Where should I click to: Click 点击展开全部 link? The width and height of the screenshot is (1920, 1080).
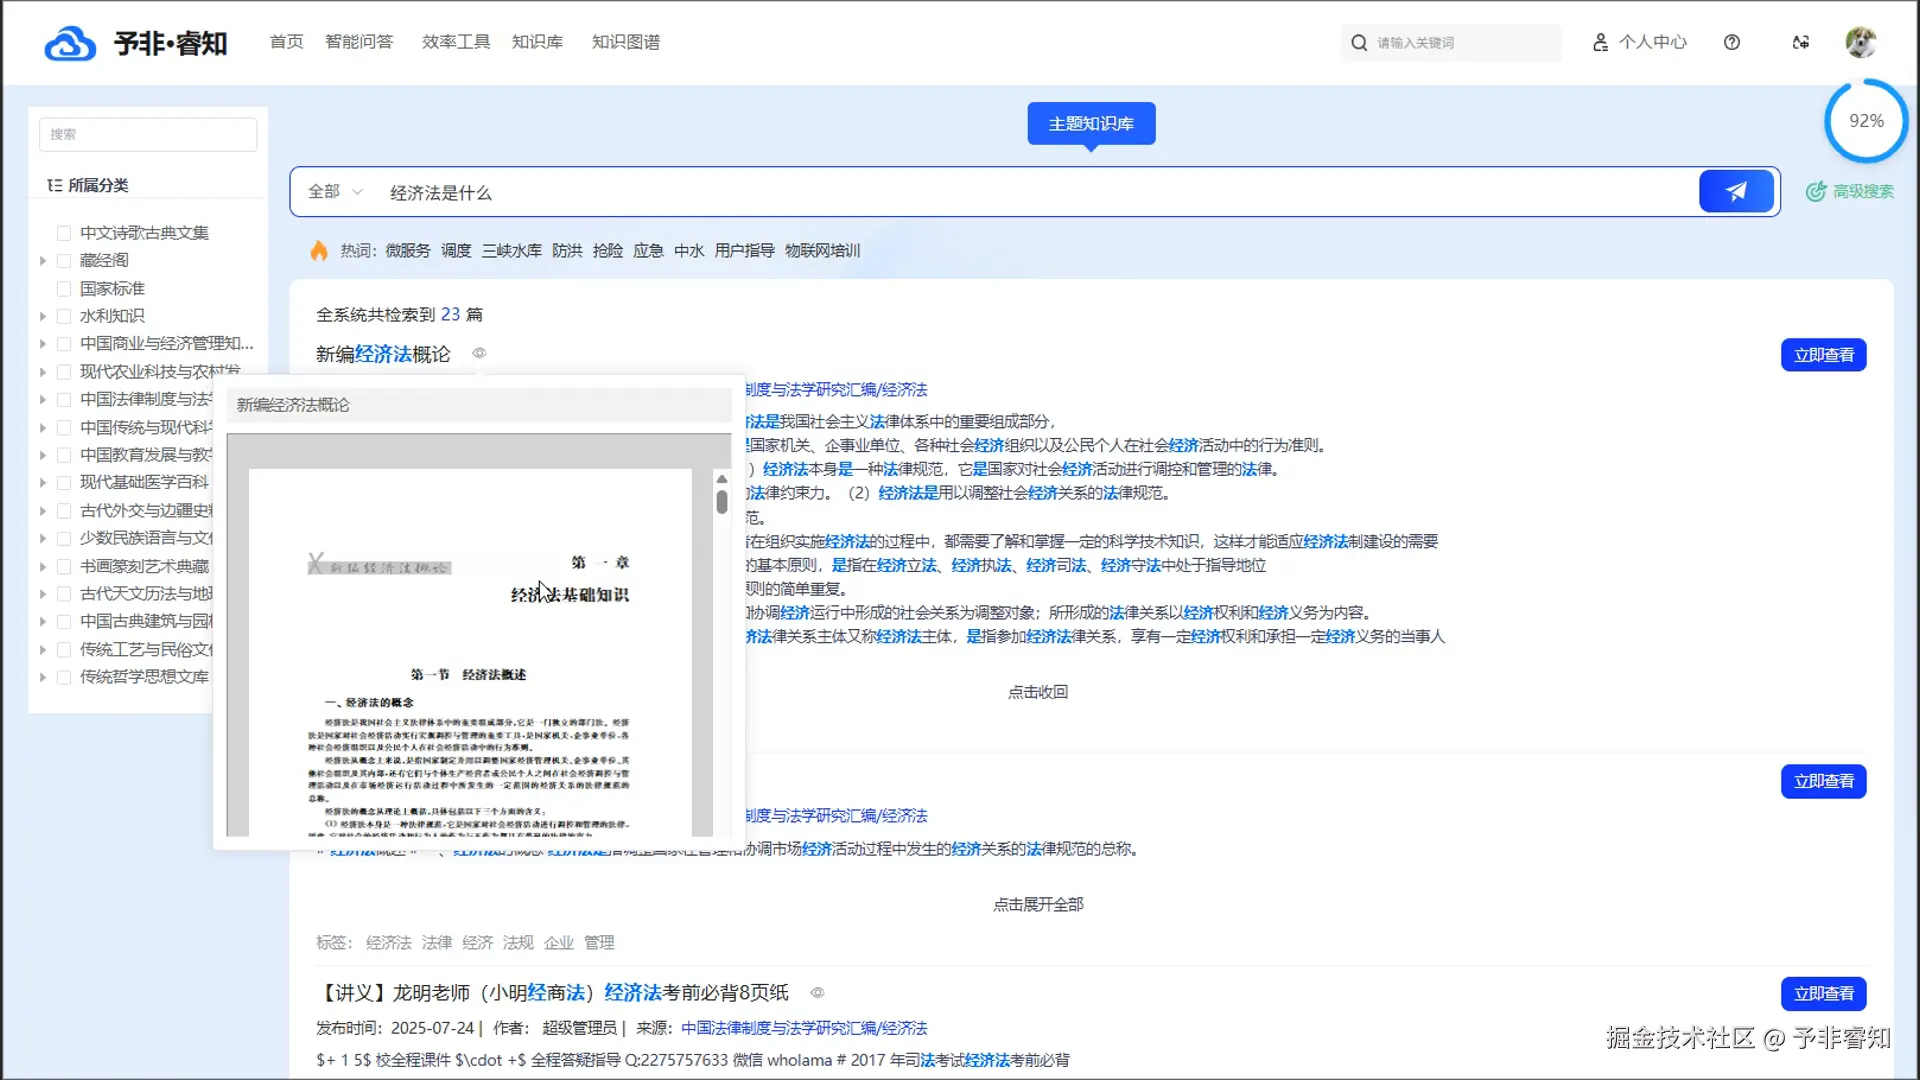click(1038, 904)
